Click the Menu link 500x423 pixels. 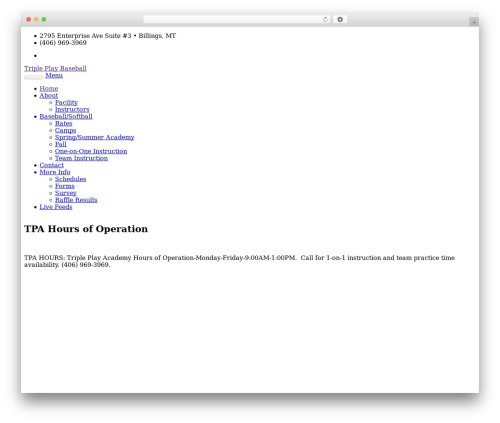pyautogui.click(x=54, y=75)
